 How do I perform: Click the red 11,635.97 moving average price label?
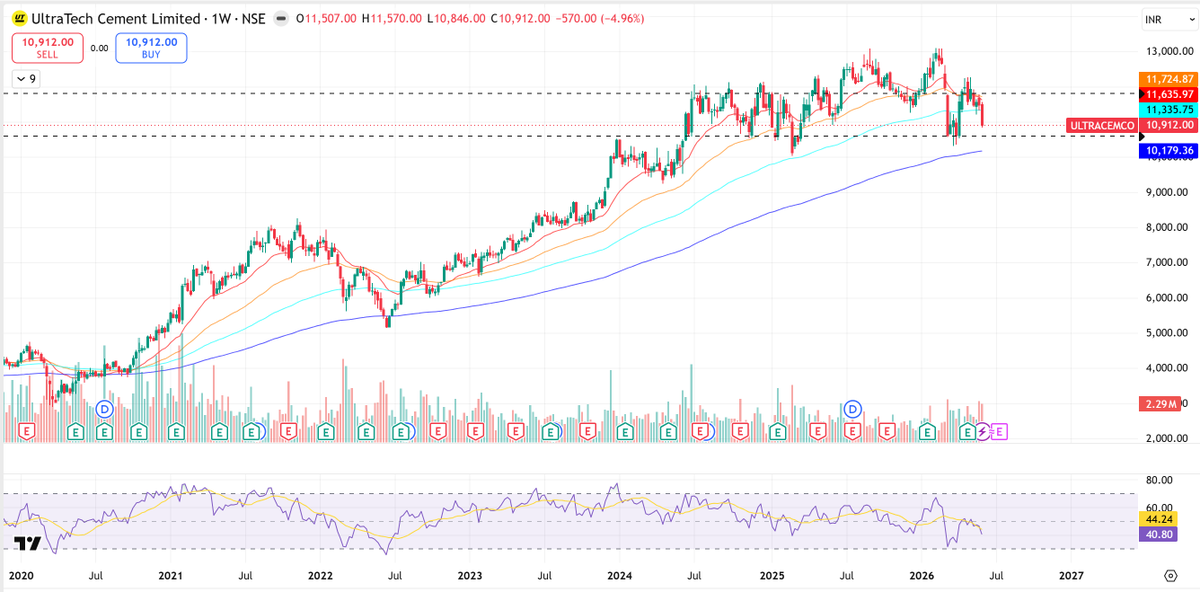click(x=1168, y=94)
